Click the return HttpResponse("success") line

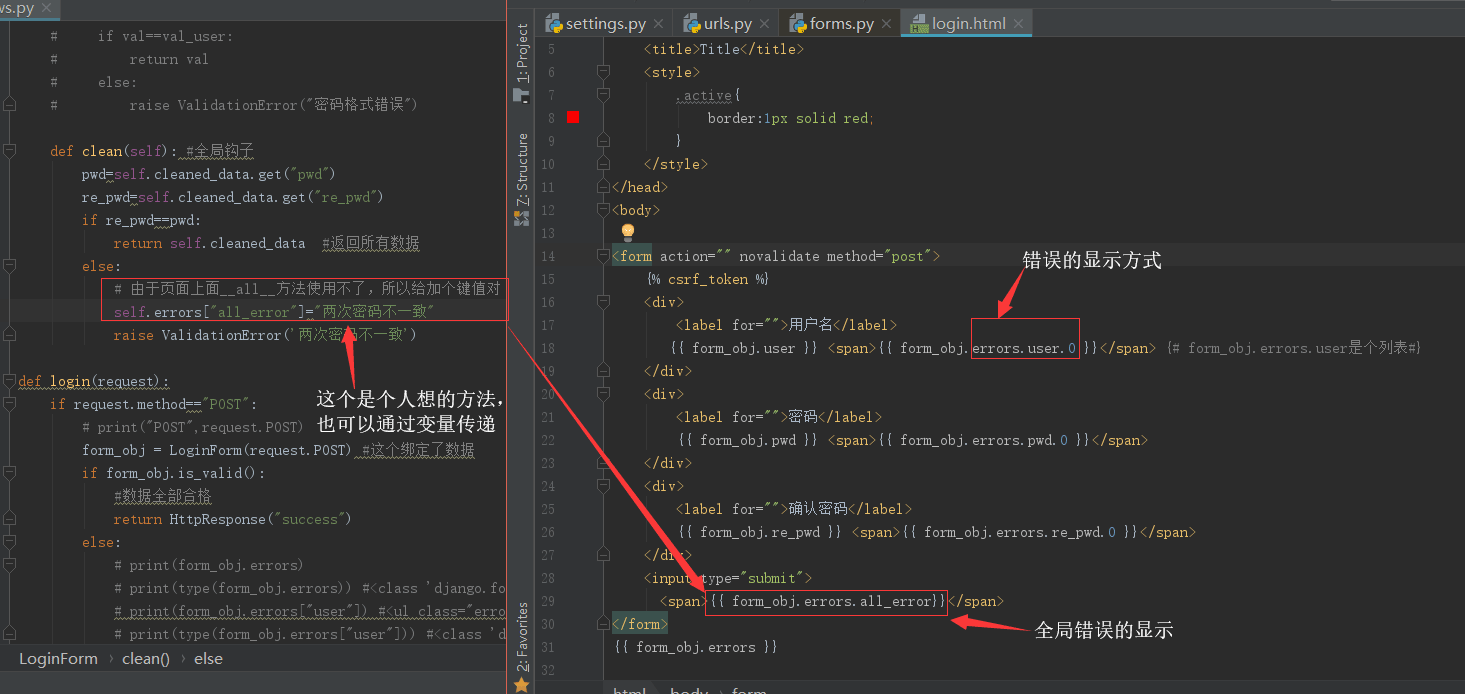232,519
